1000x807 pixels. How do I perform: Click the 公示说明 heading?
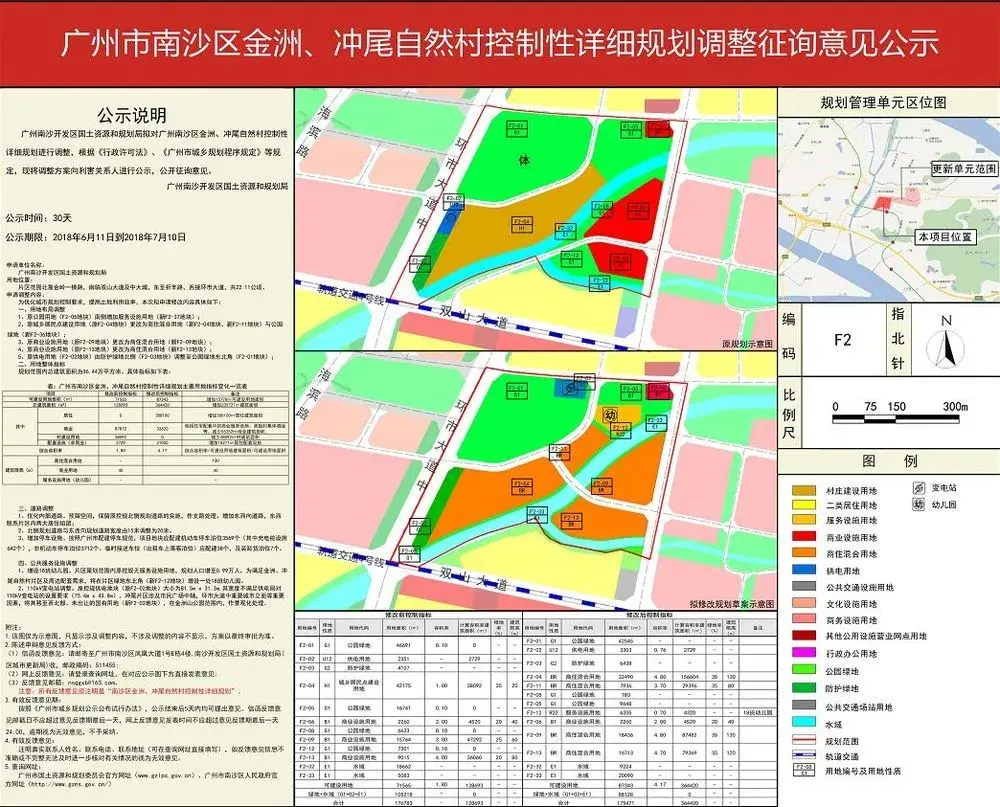click(132, 115)
